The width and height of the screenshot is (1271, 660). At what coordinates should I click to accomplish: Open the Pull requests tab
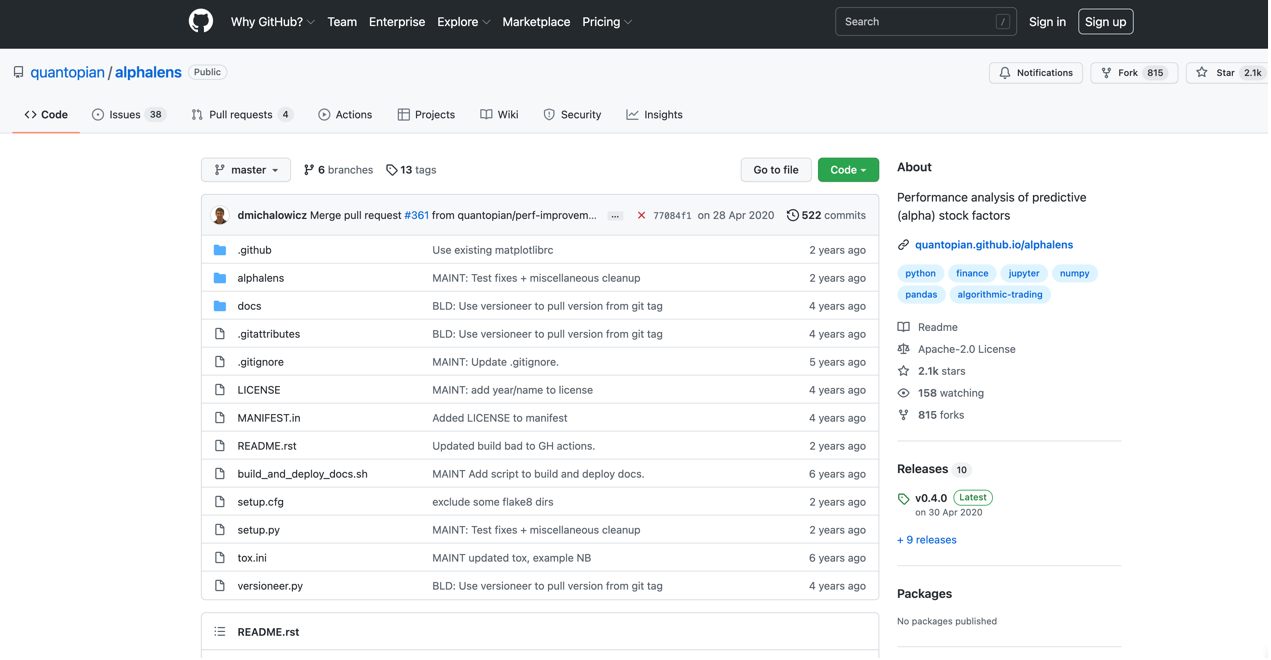pos(242,115)
